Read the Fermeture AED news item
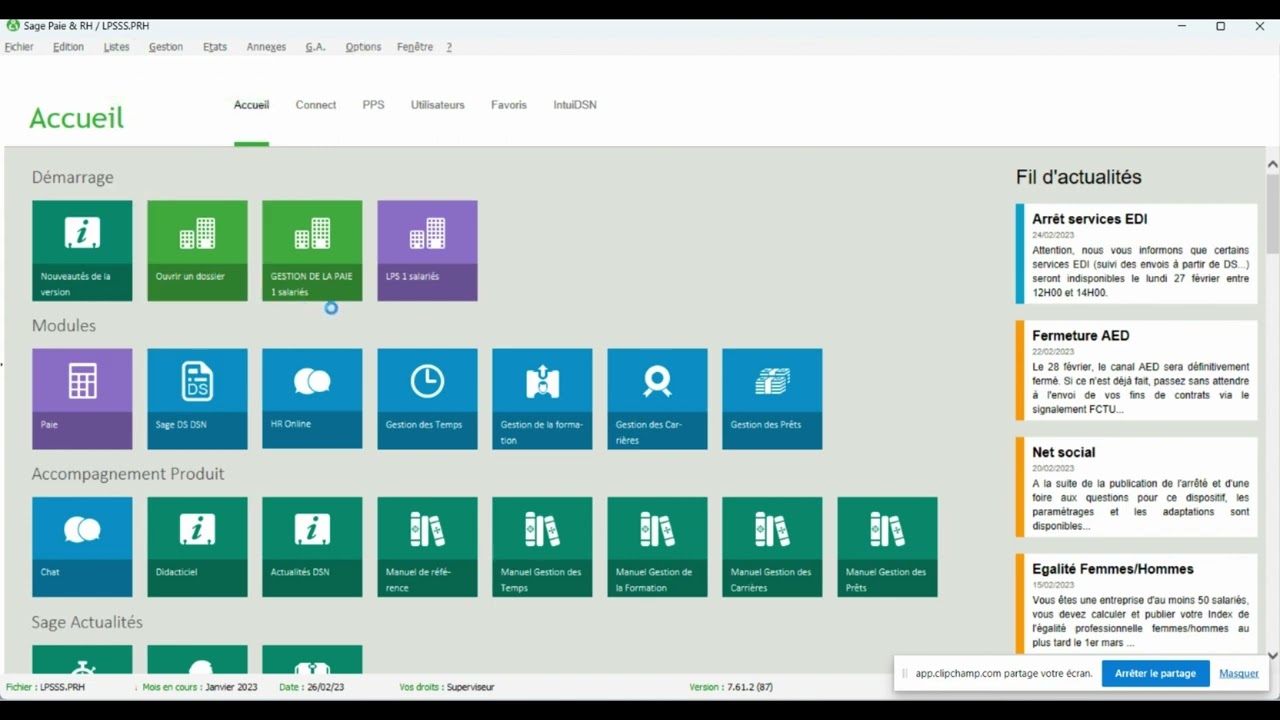 1136,370
